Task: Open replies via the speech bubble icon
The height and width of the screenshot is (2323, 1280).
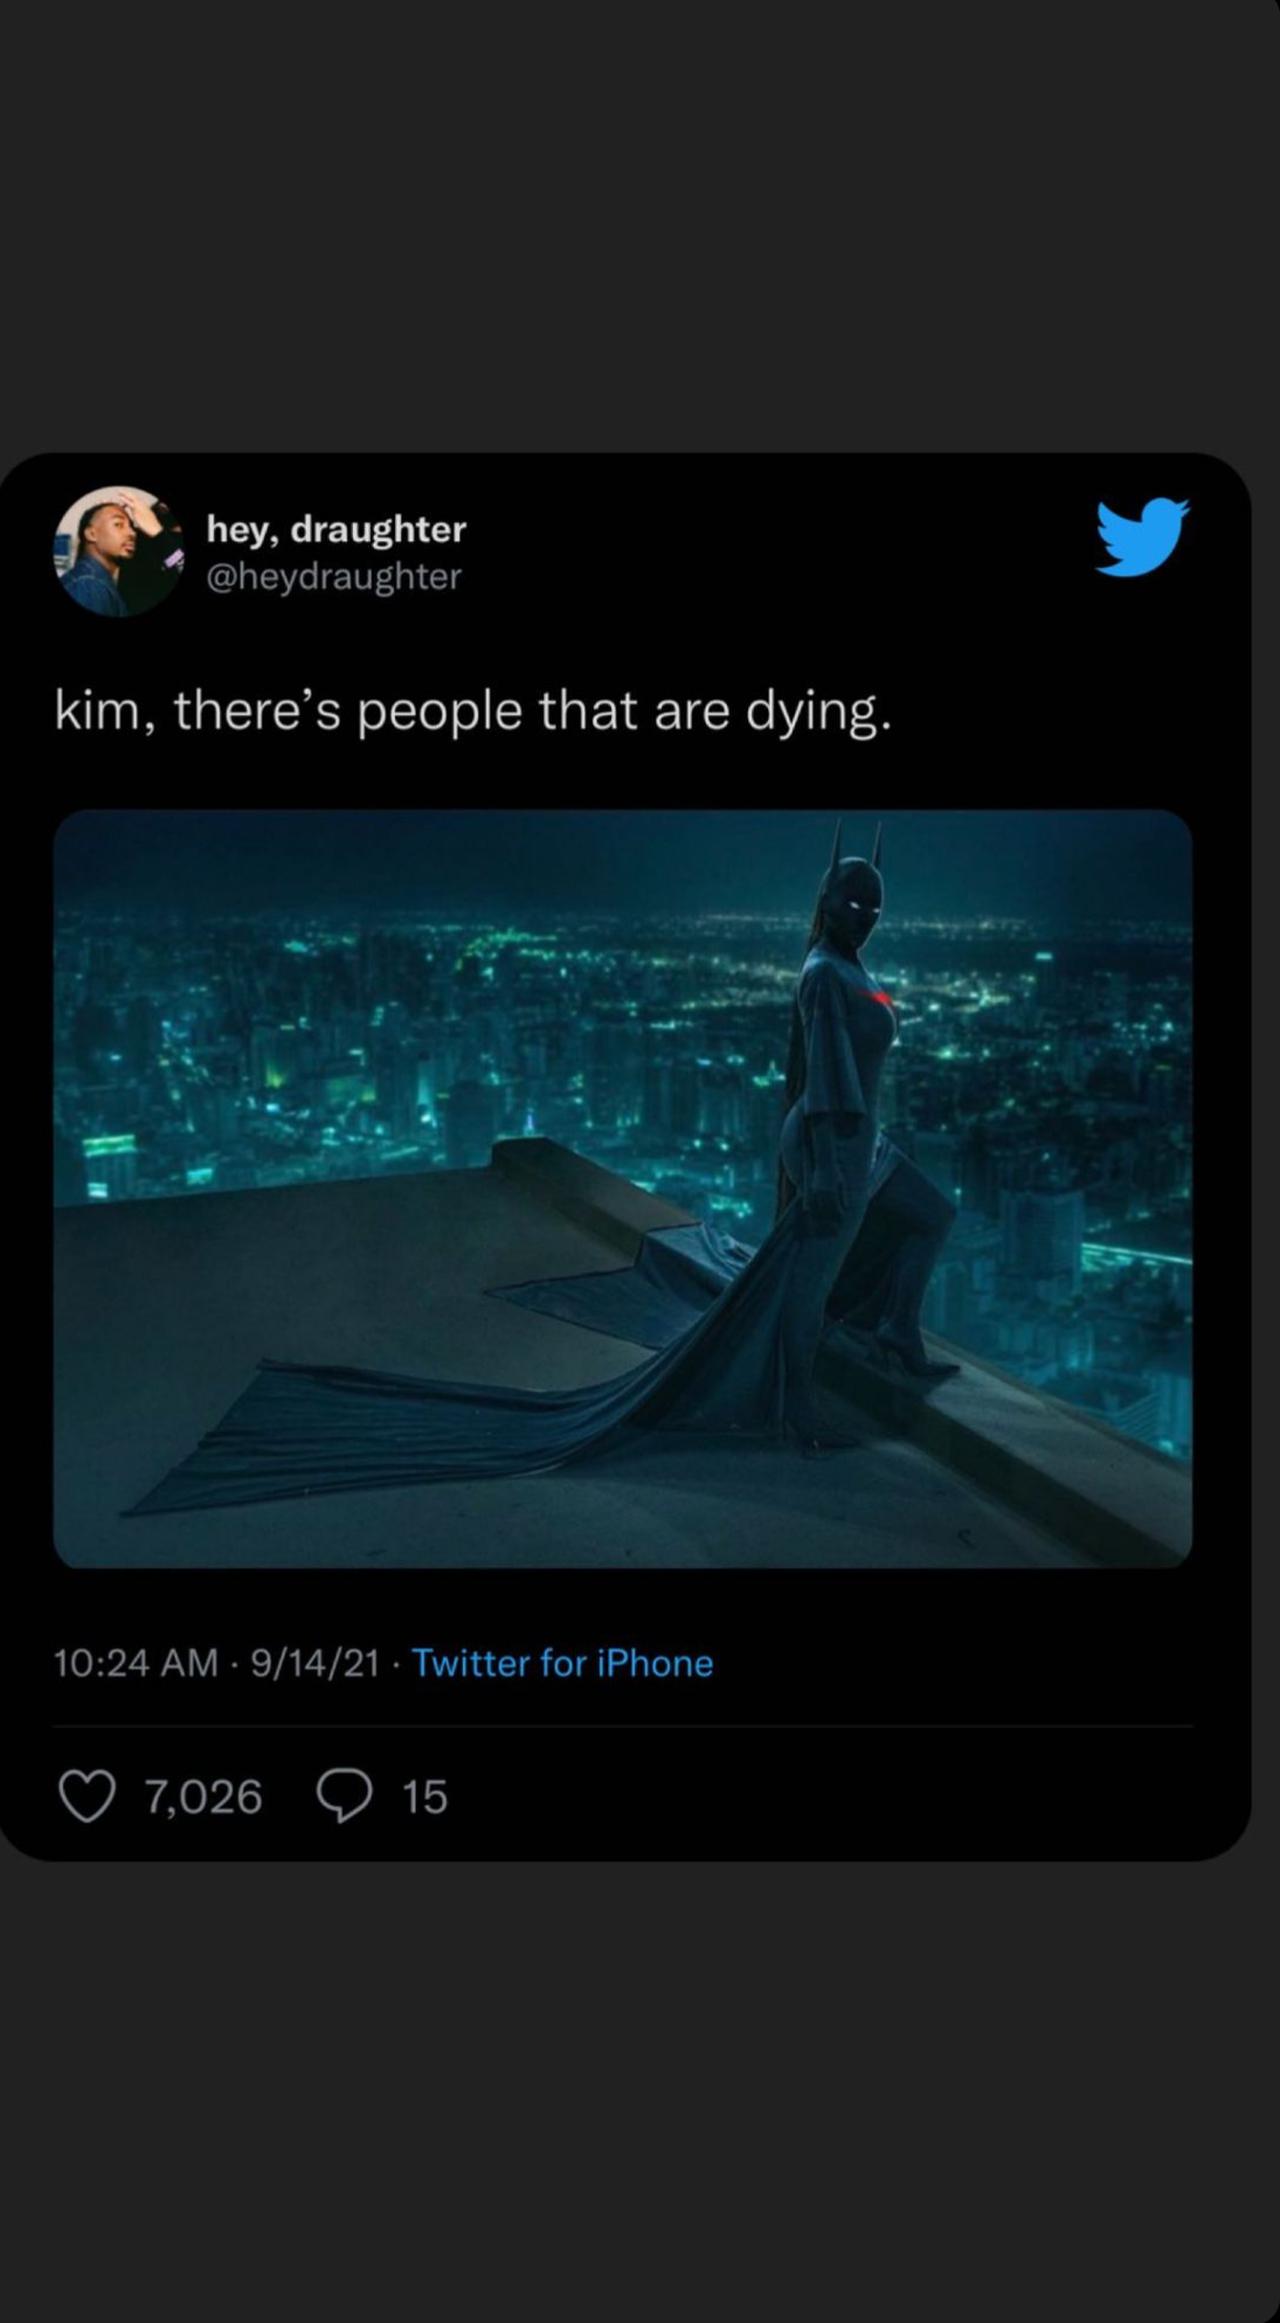Action: 345,1796
